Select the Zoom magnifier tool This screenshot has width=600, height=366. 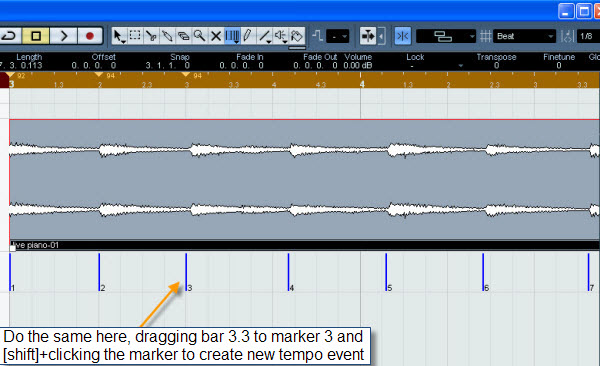[x=199, y=36]
